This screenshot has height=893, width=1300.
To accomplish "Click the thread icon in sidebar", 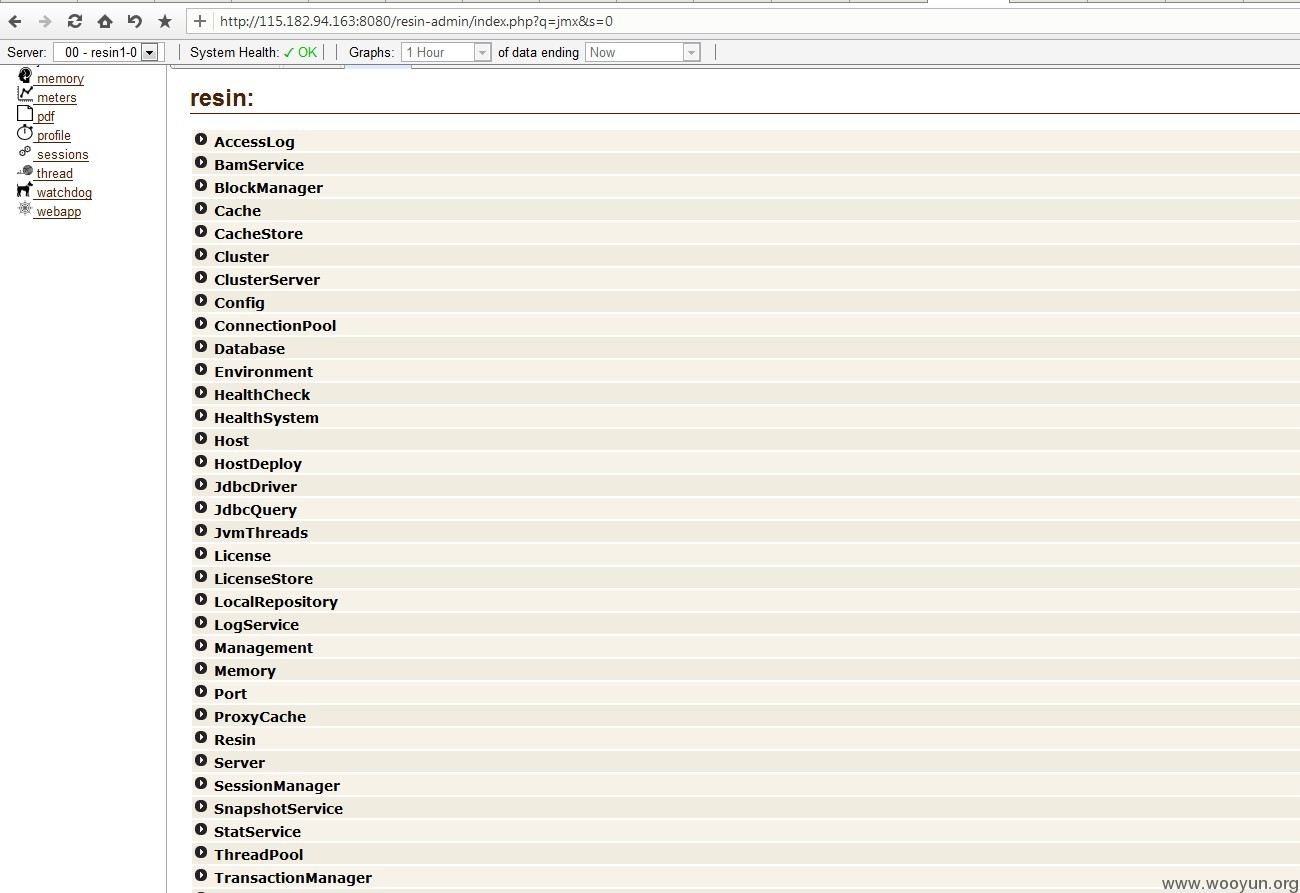I will 25,171.
